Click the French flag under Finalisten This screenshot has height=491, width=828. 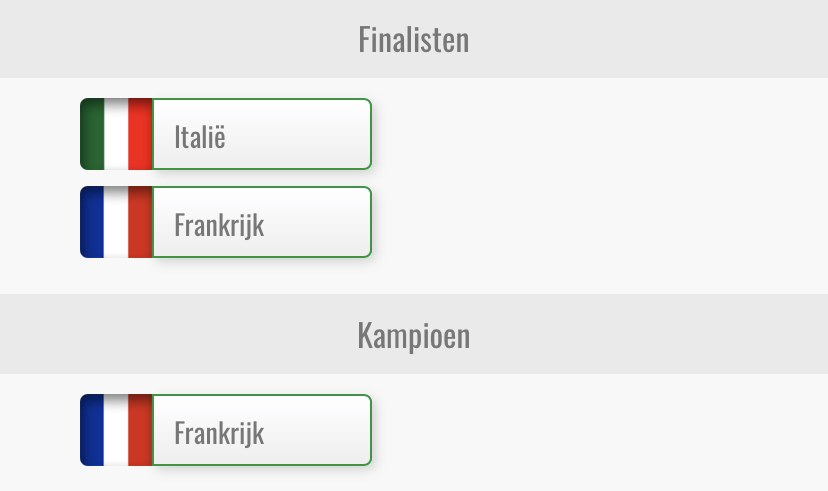click(x=116, y=222)
